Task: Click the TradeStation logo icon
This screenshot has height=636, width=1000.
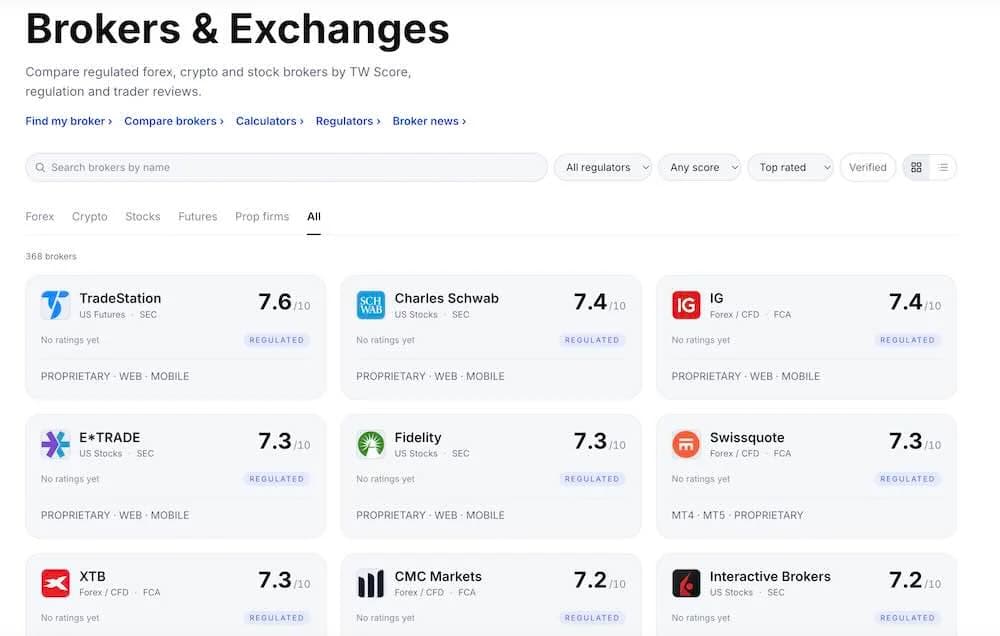Action: pos(55,305)
